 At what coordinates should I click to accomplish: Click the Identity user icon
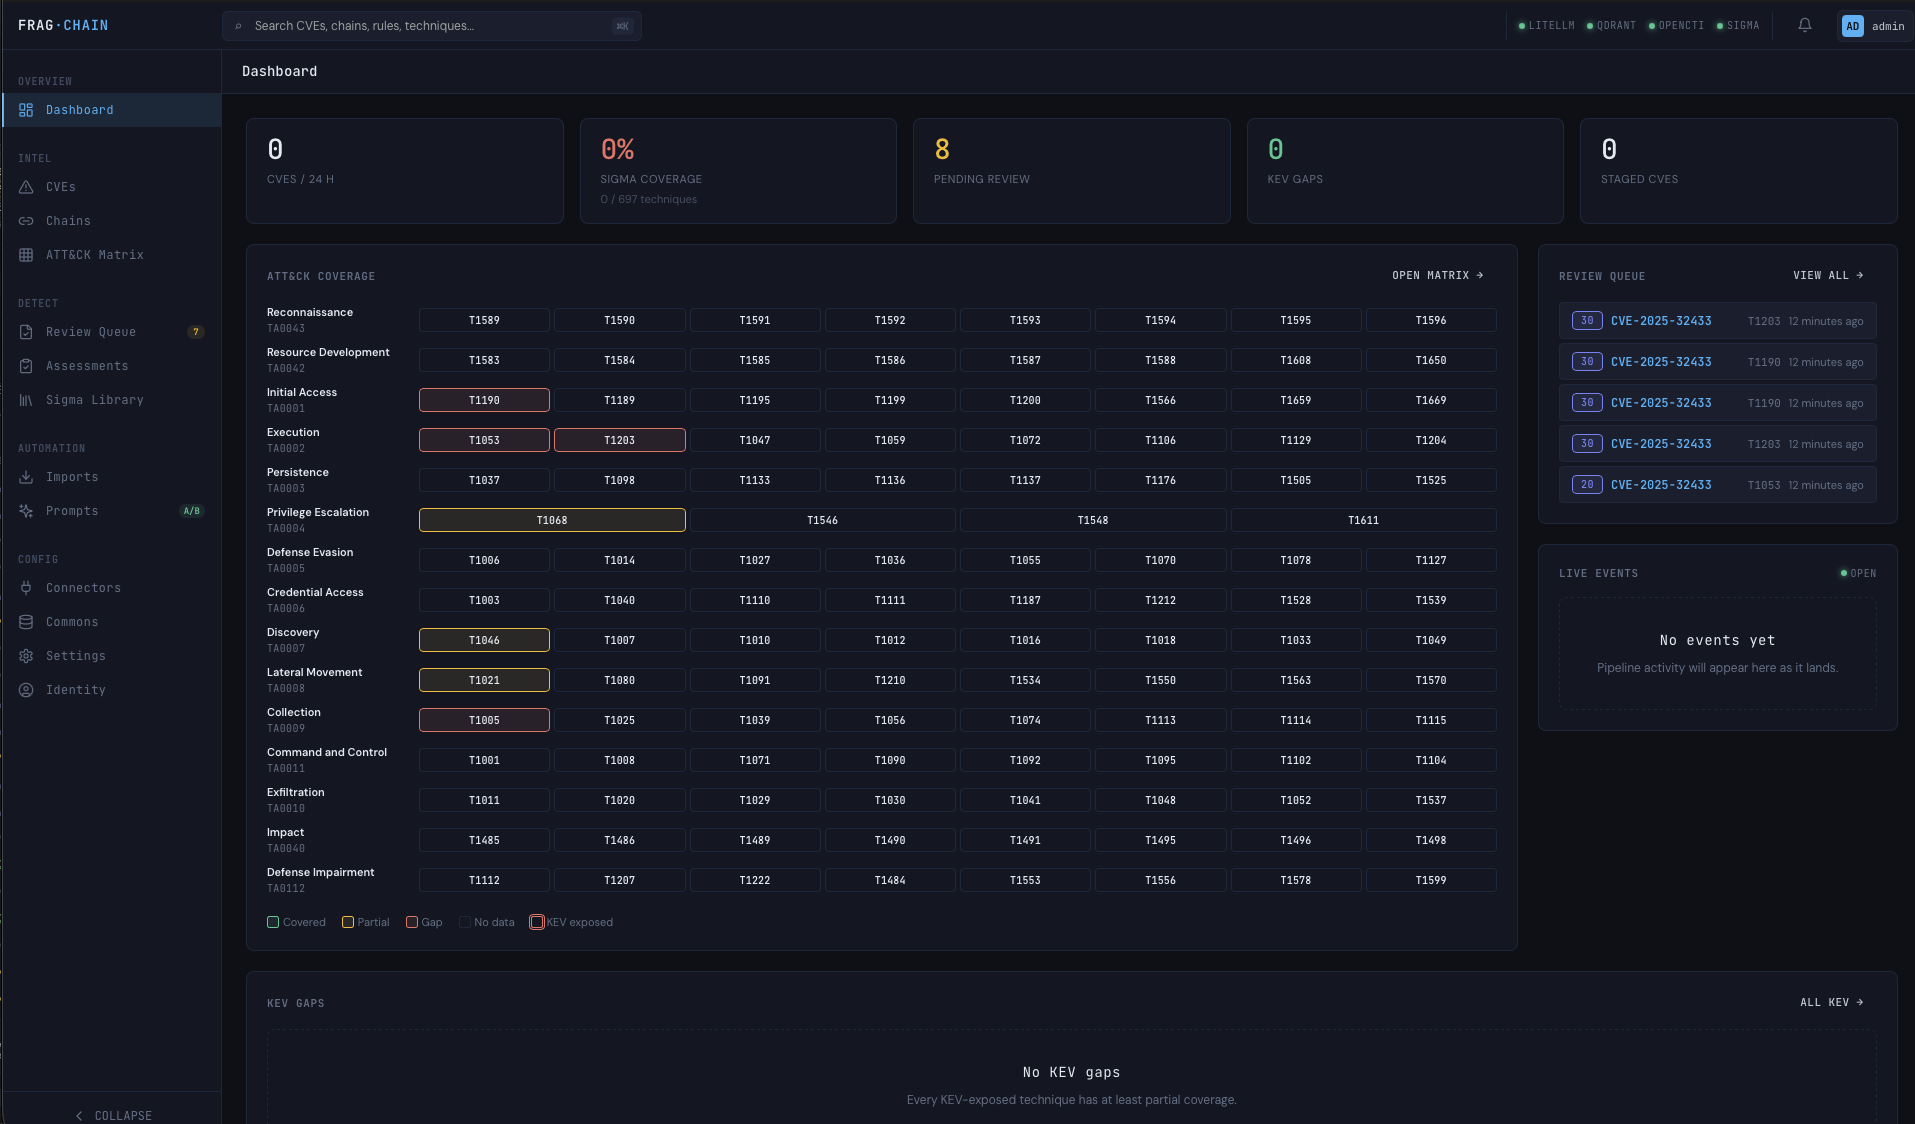(26, 690)
